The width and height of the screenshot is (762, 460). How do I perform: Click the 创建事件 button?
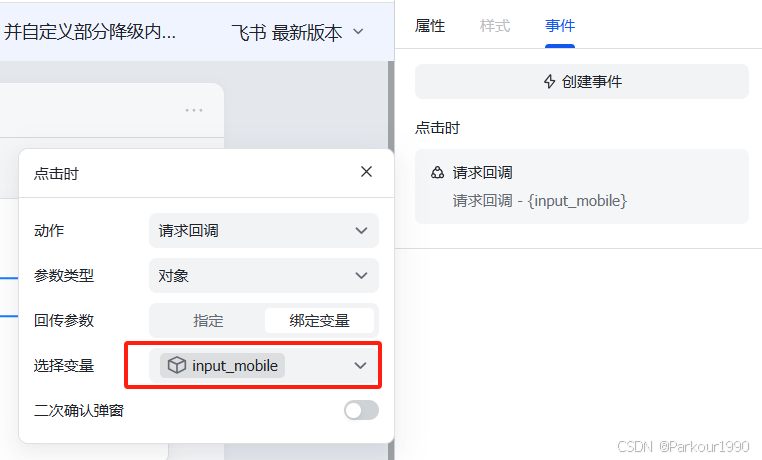[582, 82]
